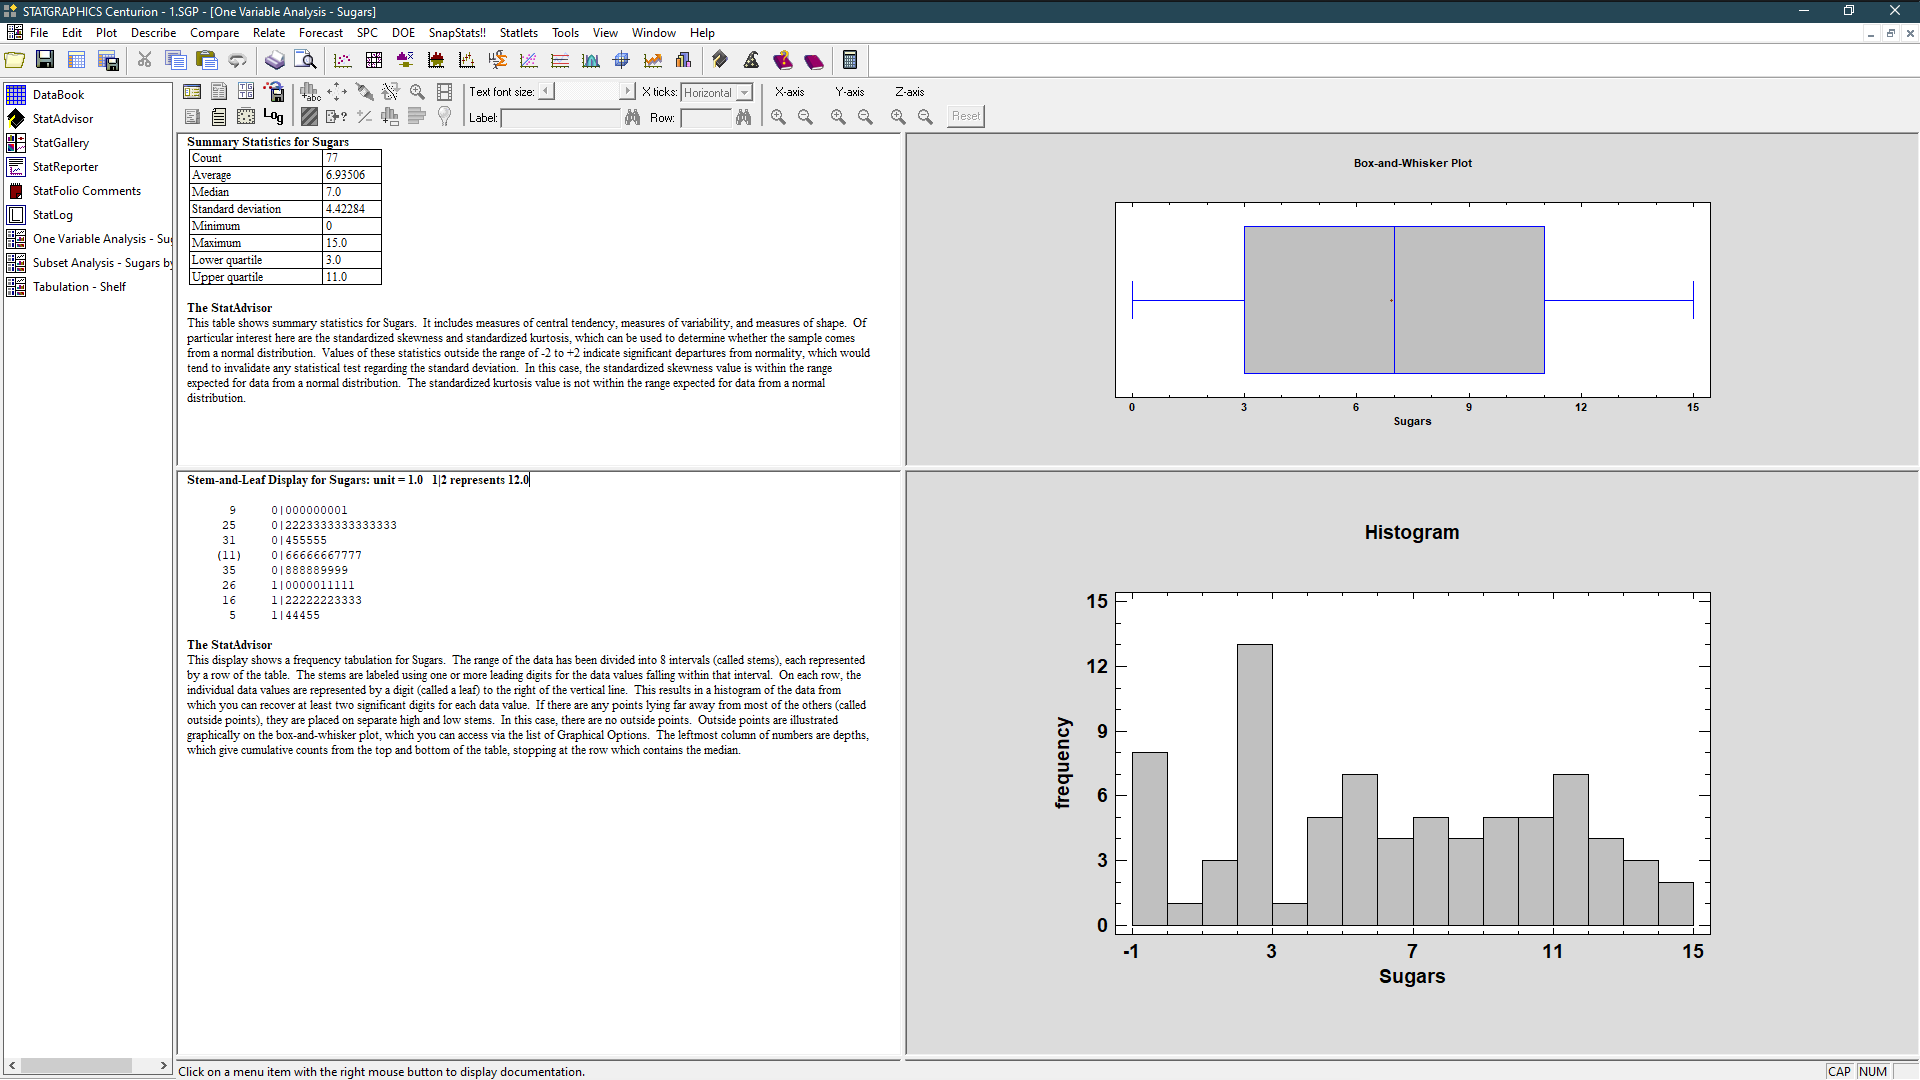
Task: Zoom out on the Y-axis
Action: tap(866, 117)
